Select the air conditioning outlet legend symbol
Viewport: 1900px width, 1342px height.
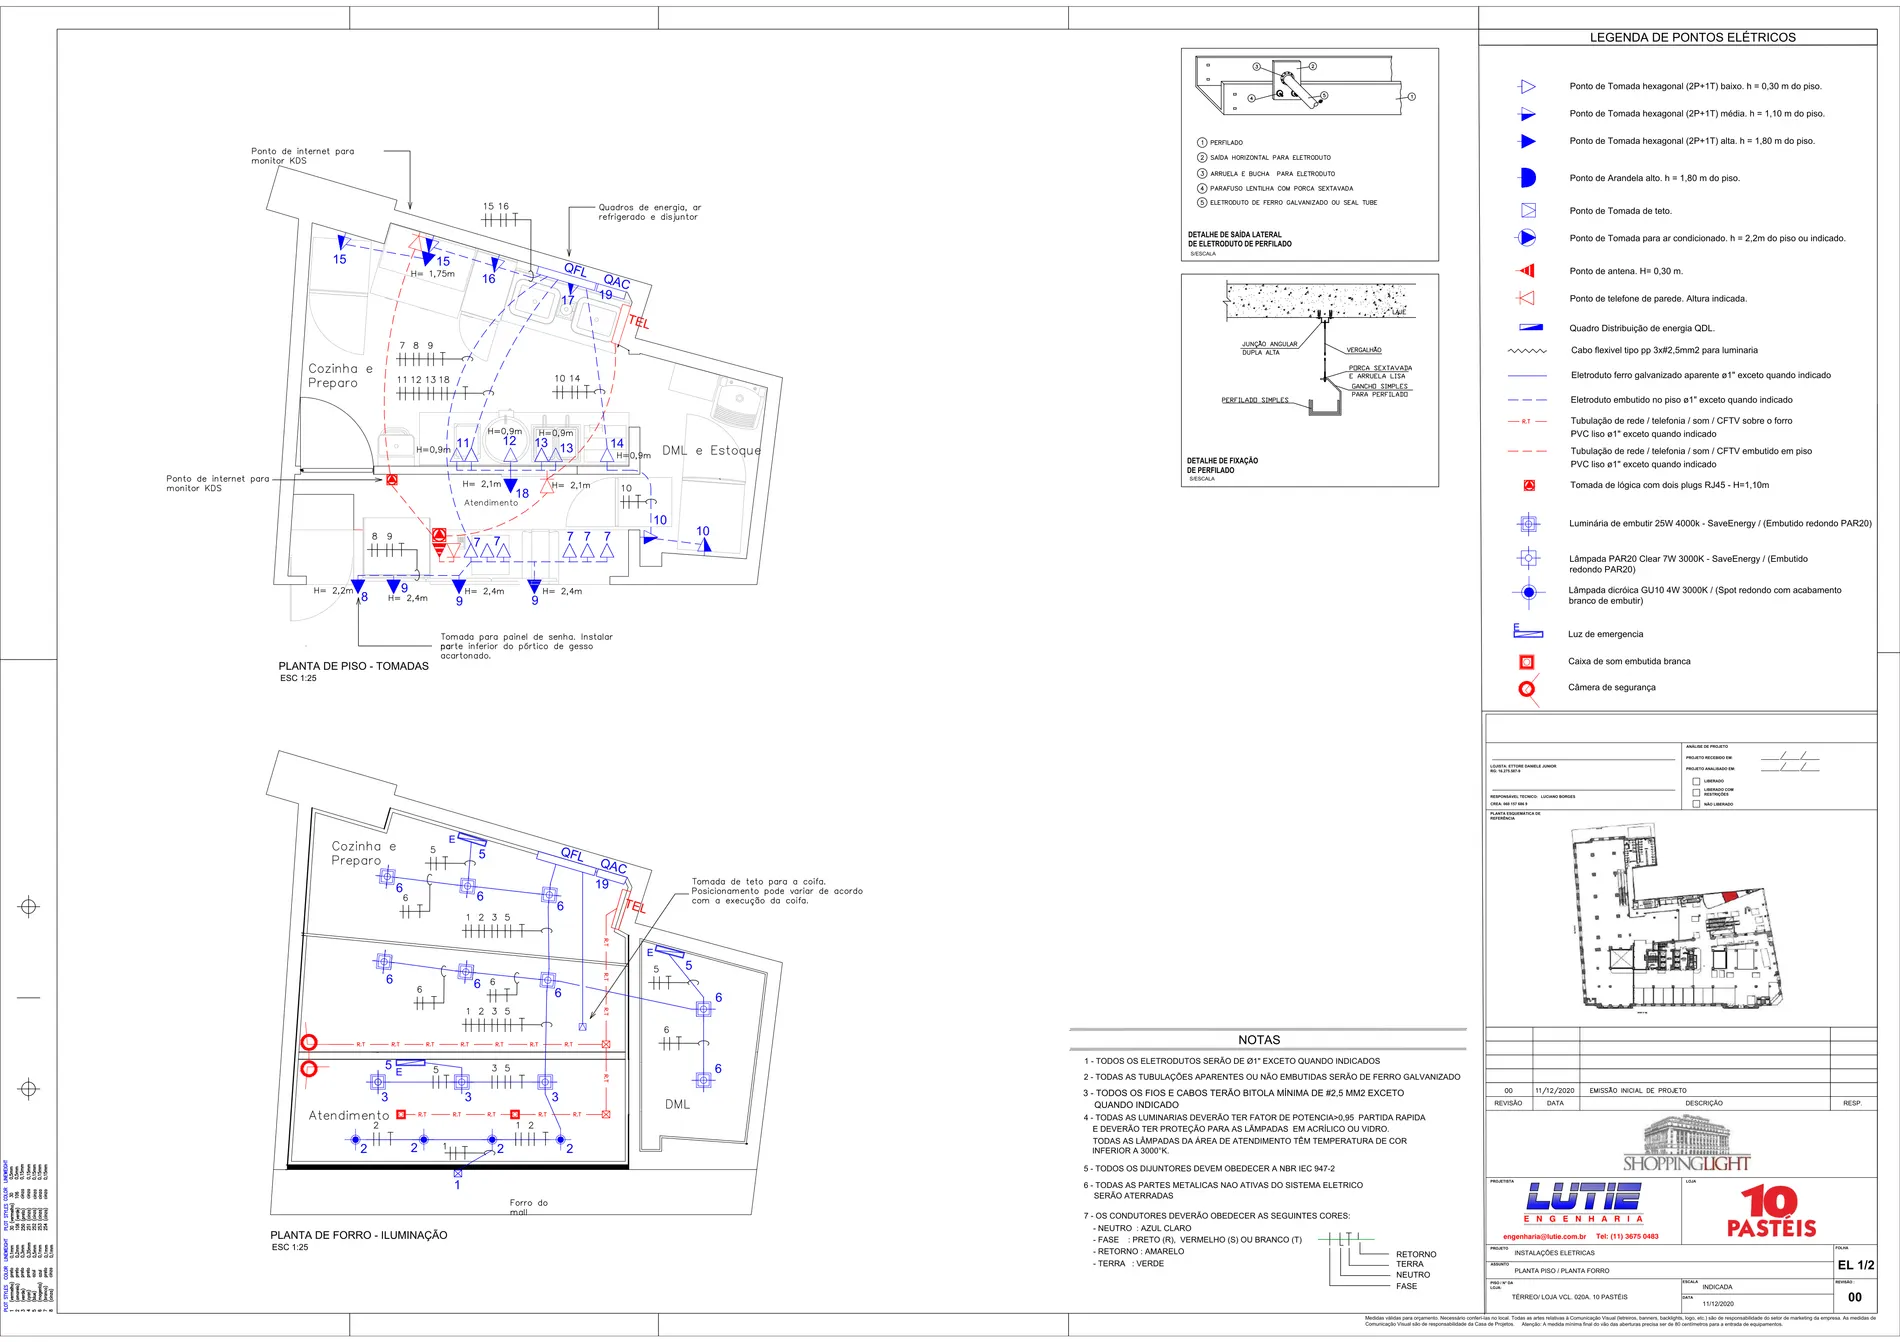[x=1527, y=238]
